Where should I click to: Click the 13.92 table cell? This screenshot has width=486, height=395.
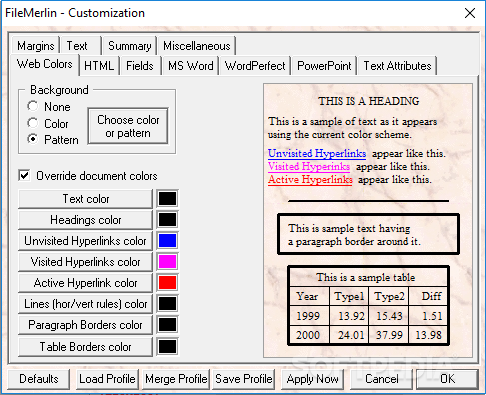tap(349, 316)
